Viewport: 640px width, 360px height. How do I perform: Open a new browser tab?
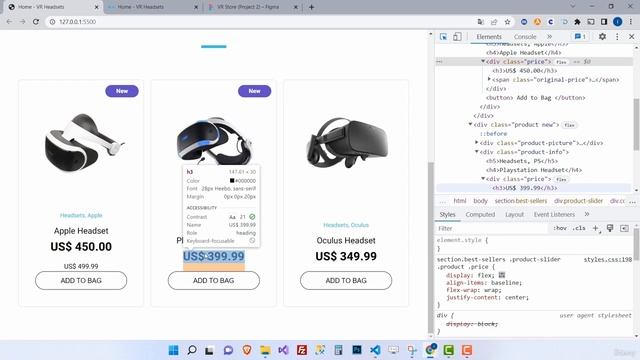pos(311,7)
